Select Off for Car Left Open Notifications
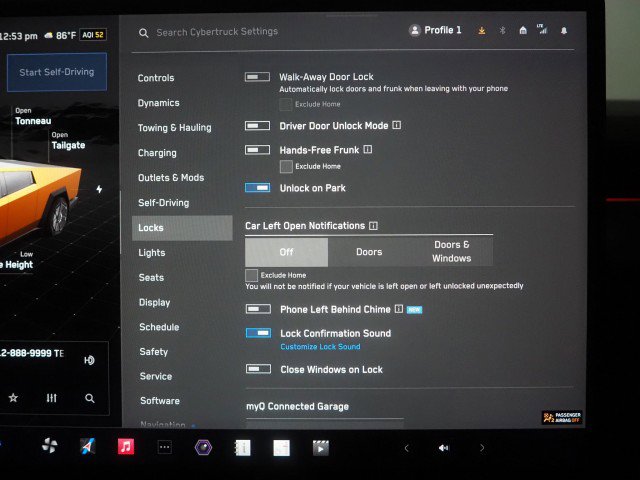 [x=287, y=252]
